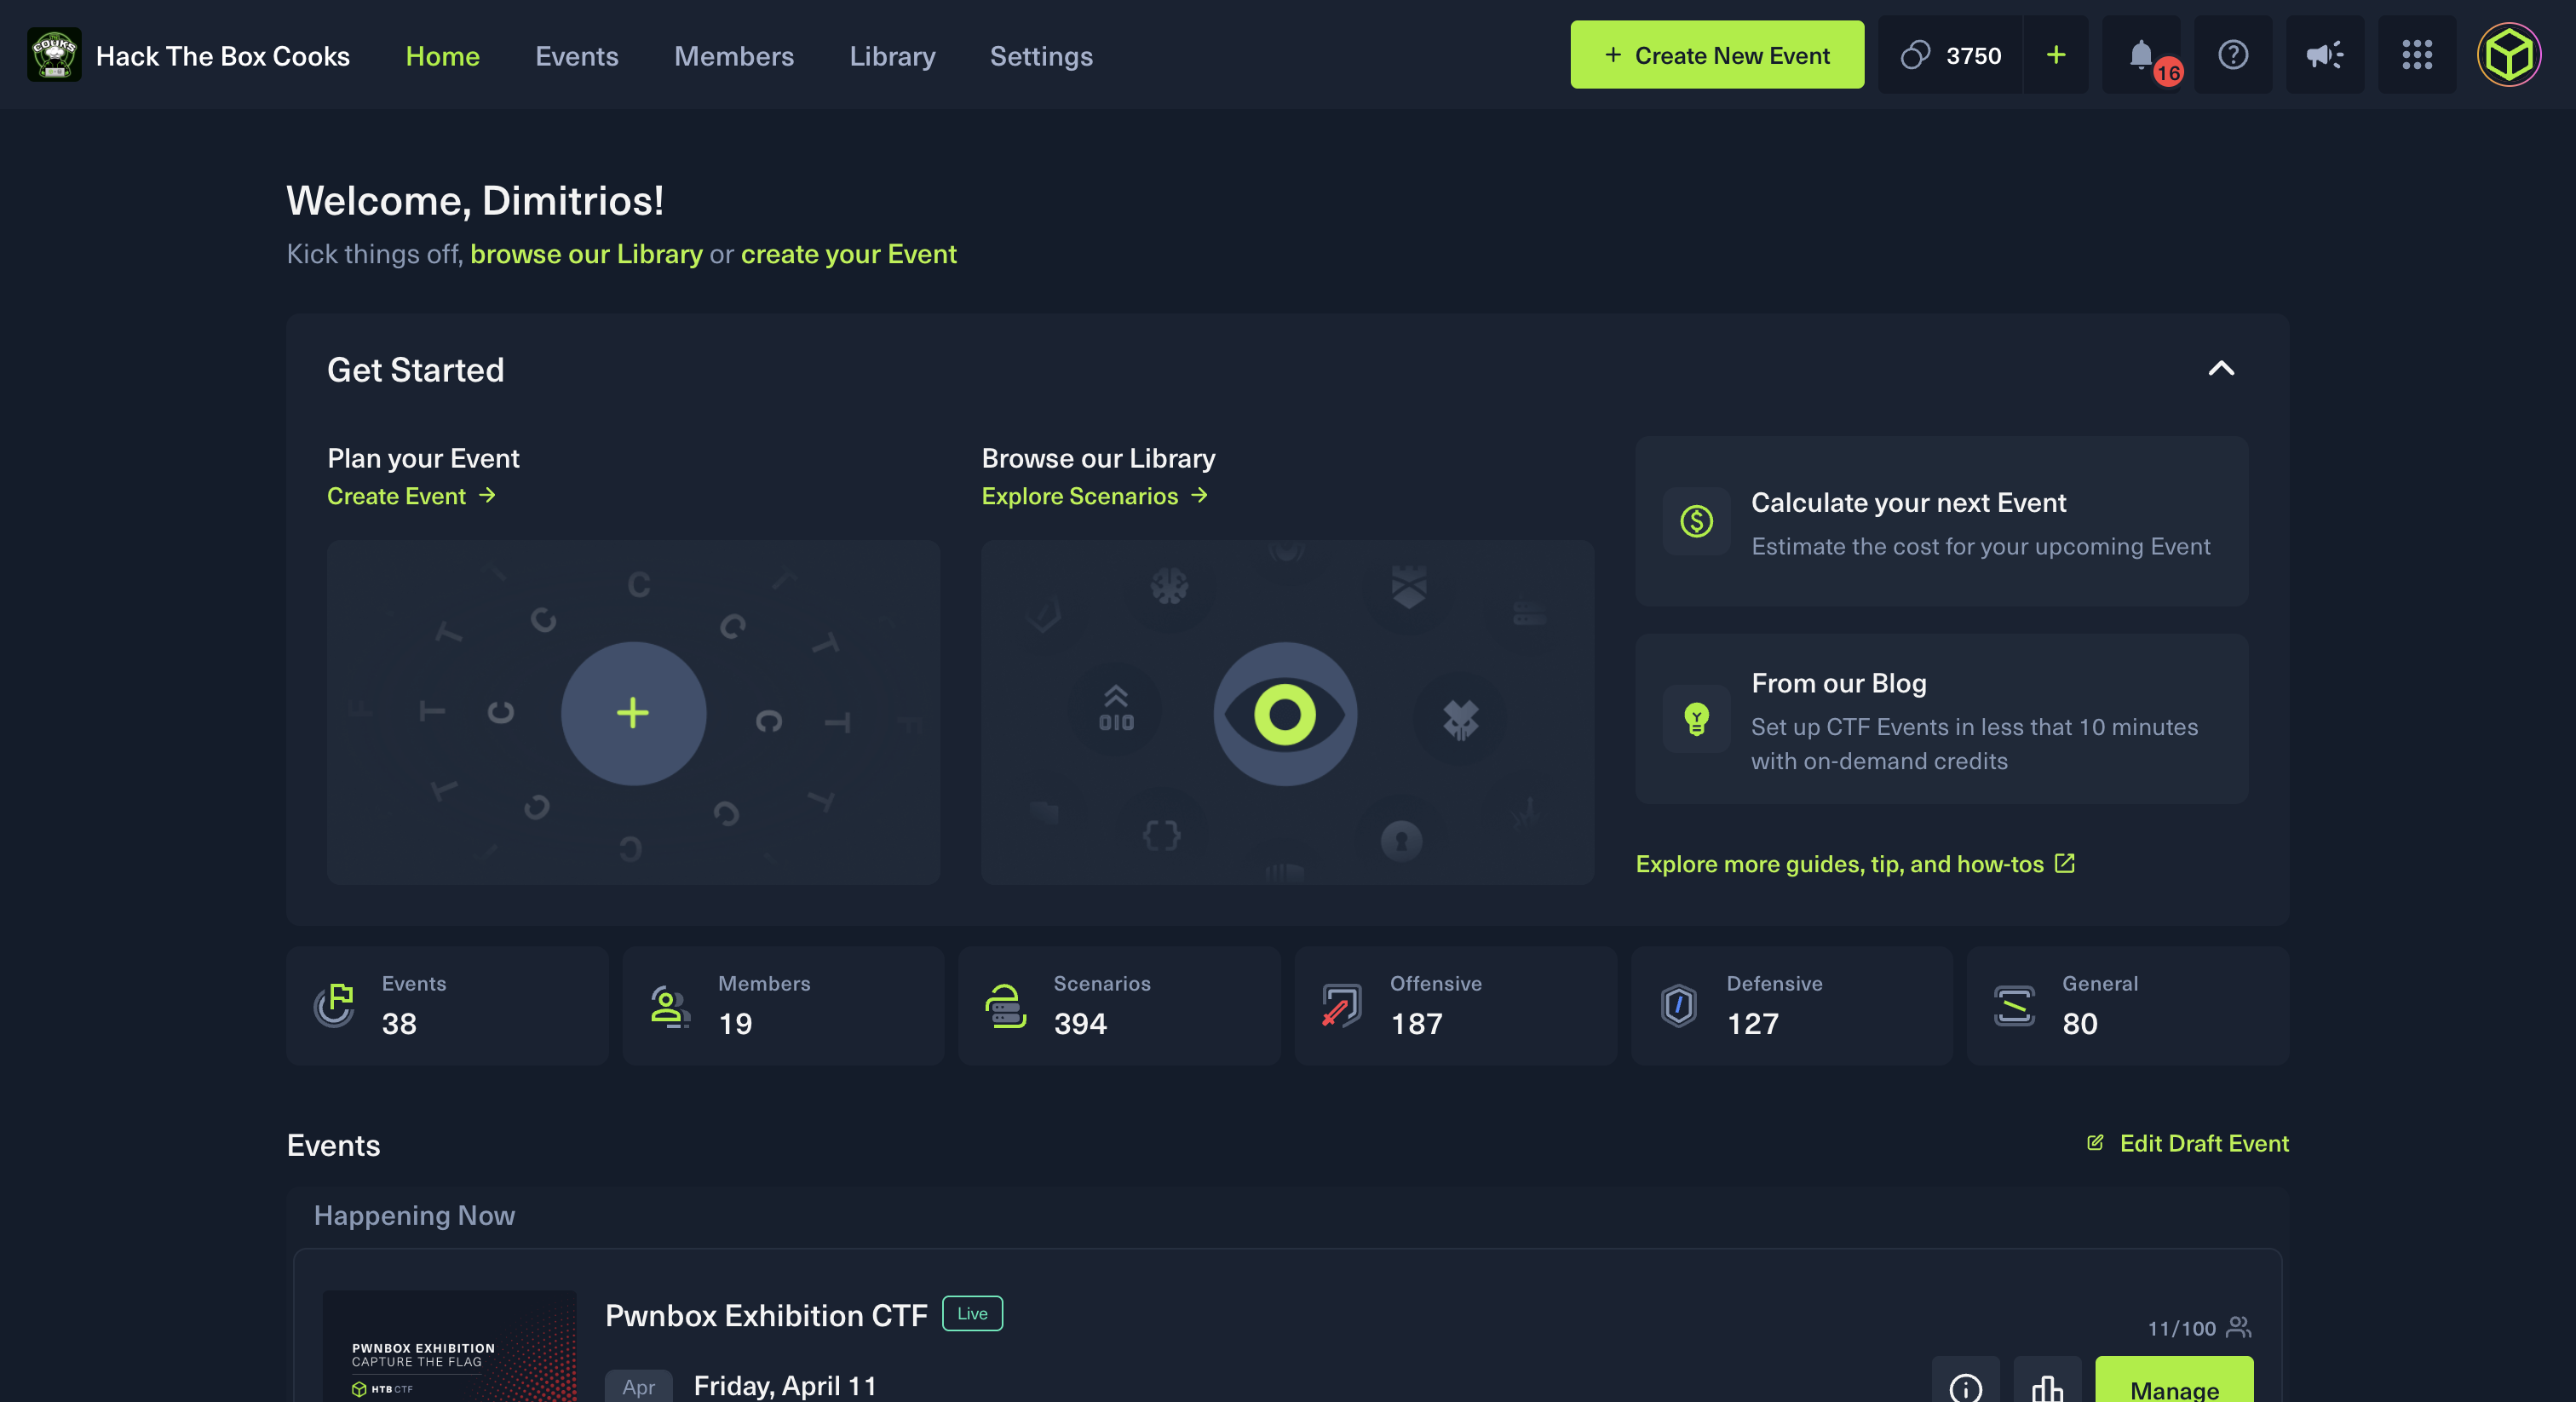Click the Create New Event button

pos(1717,55)
